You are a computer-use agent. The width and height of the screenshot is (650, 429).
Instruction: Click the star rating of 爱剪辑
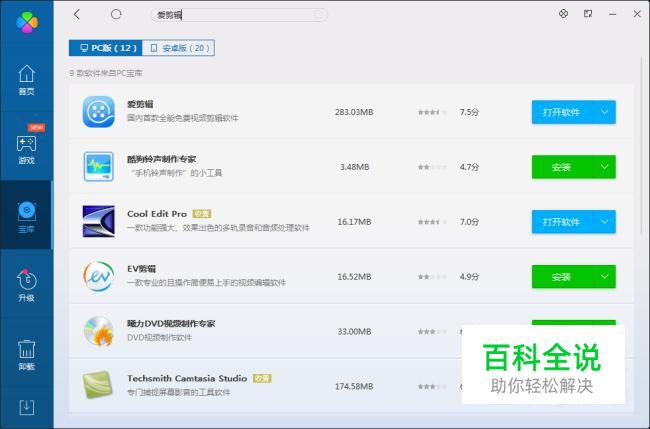pos(432,112)
